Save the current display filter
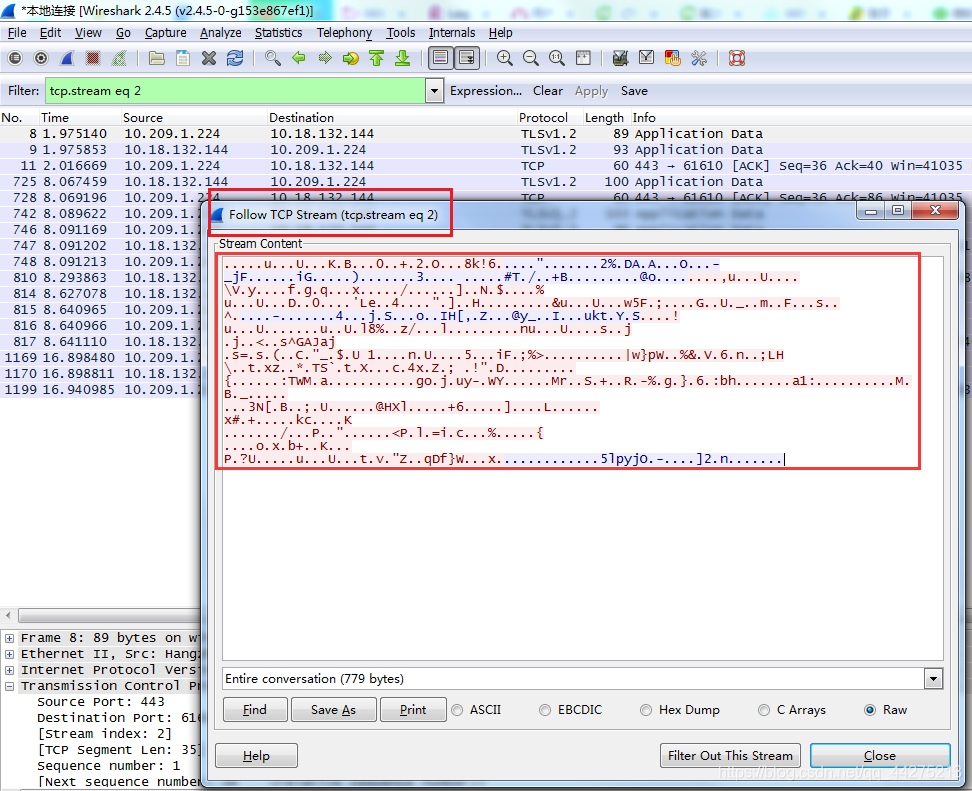Screen dimensions: 972x791 pos(634,91)
